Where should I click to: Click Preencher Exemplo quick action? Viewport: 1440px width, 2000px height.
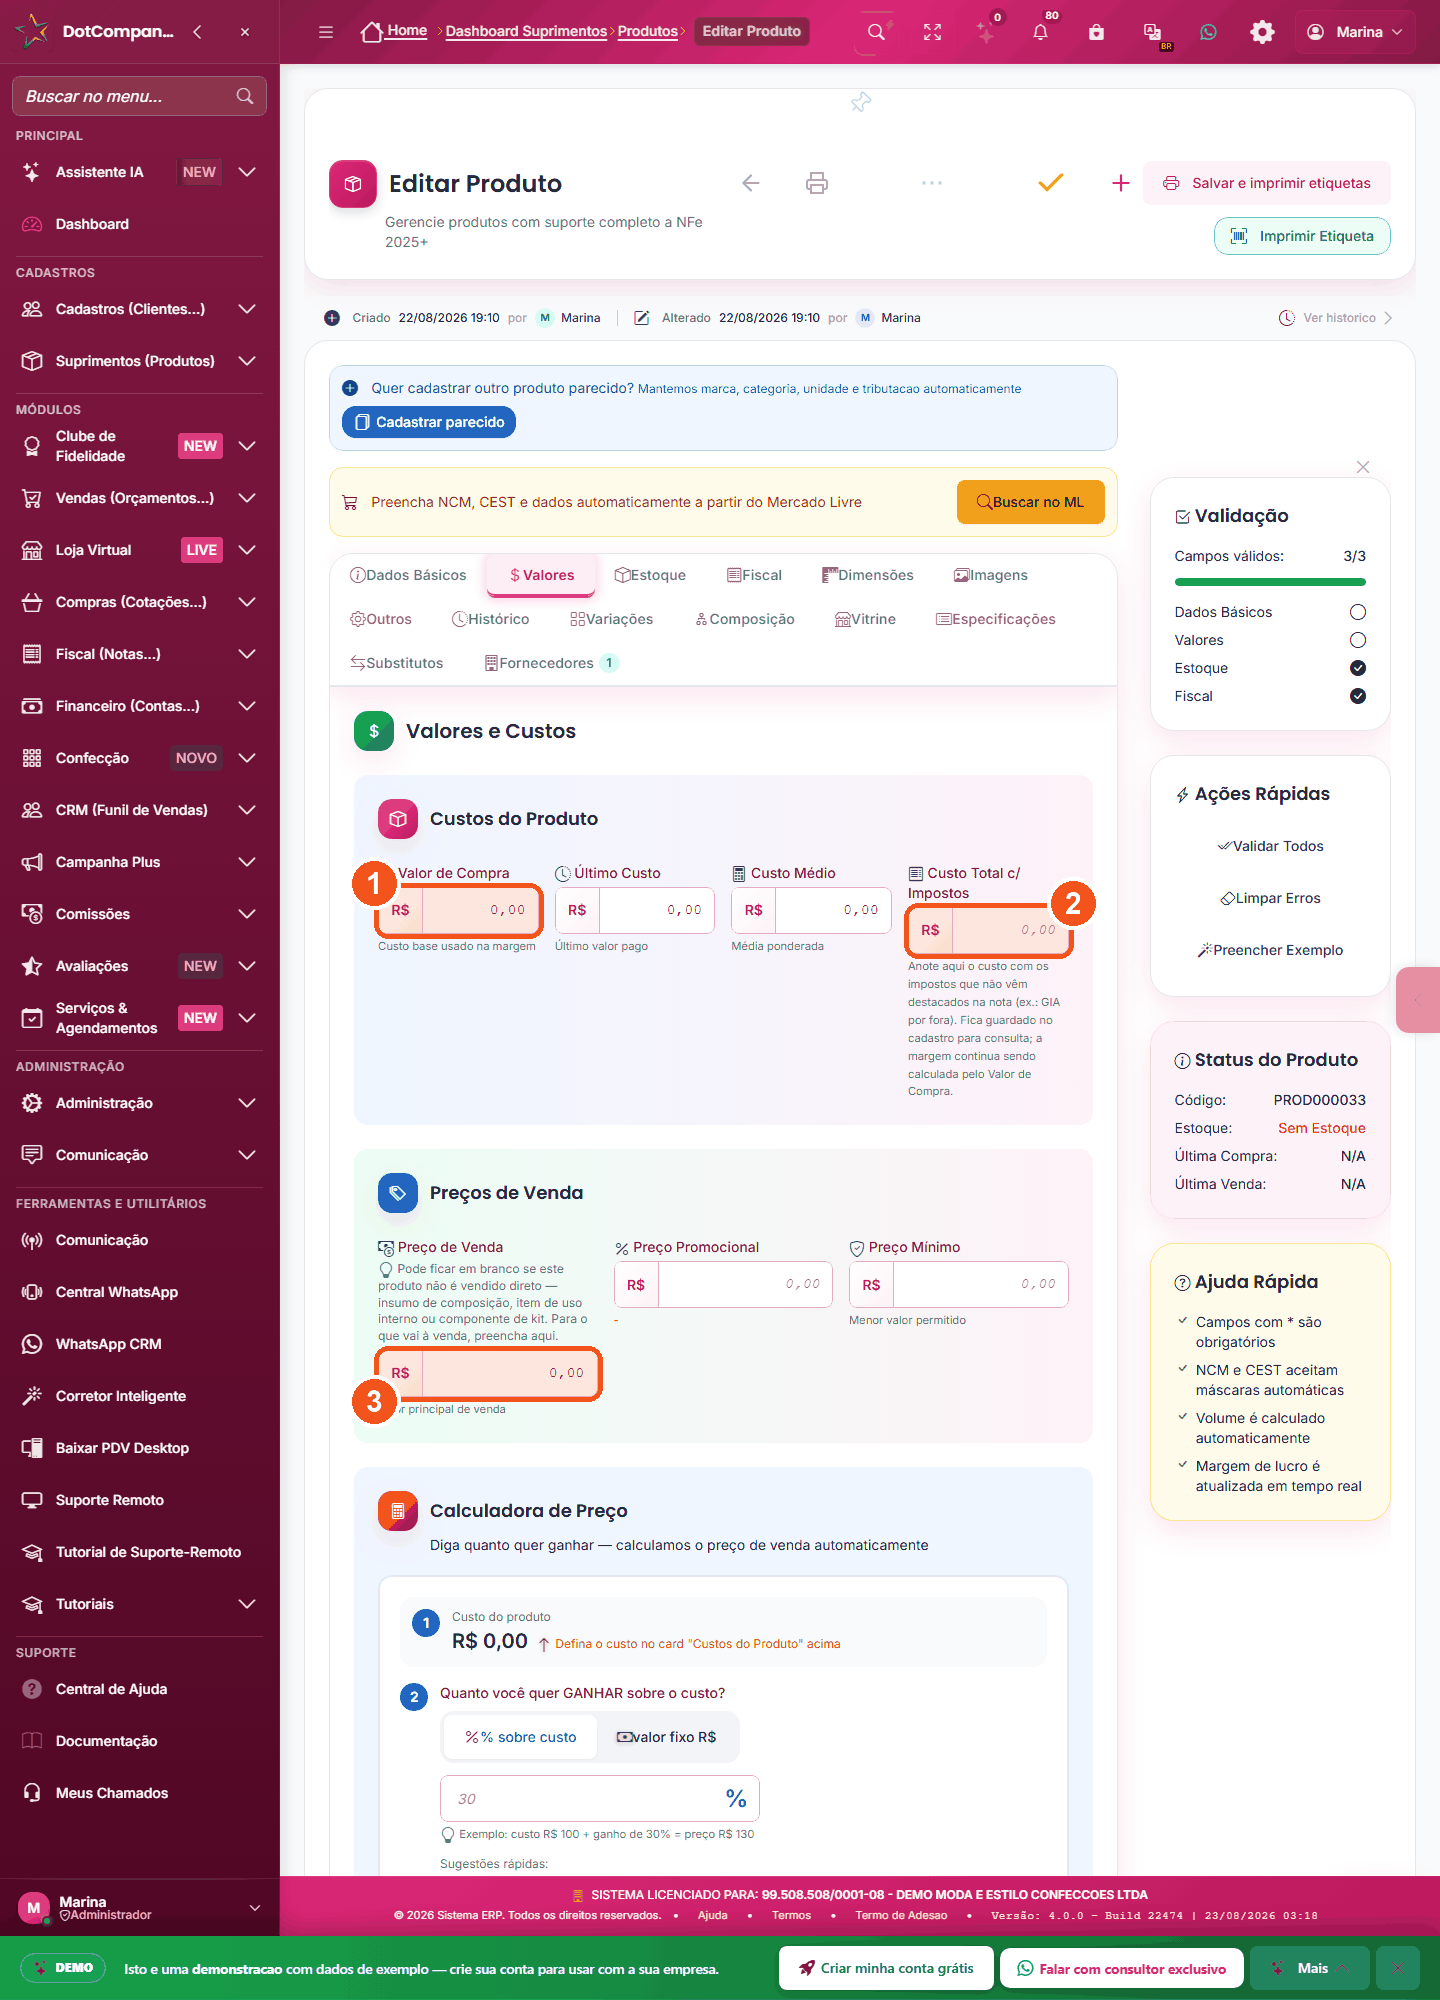click(1270, 950)
